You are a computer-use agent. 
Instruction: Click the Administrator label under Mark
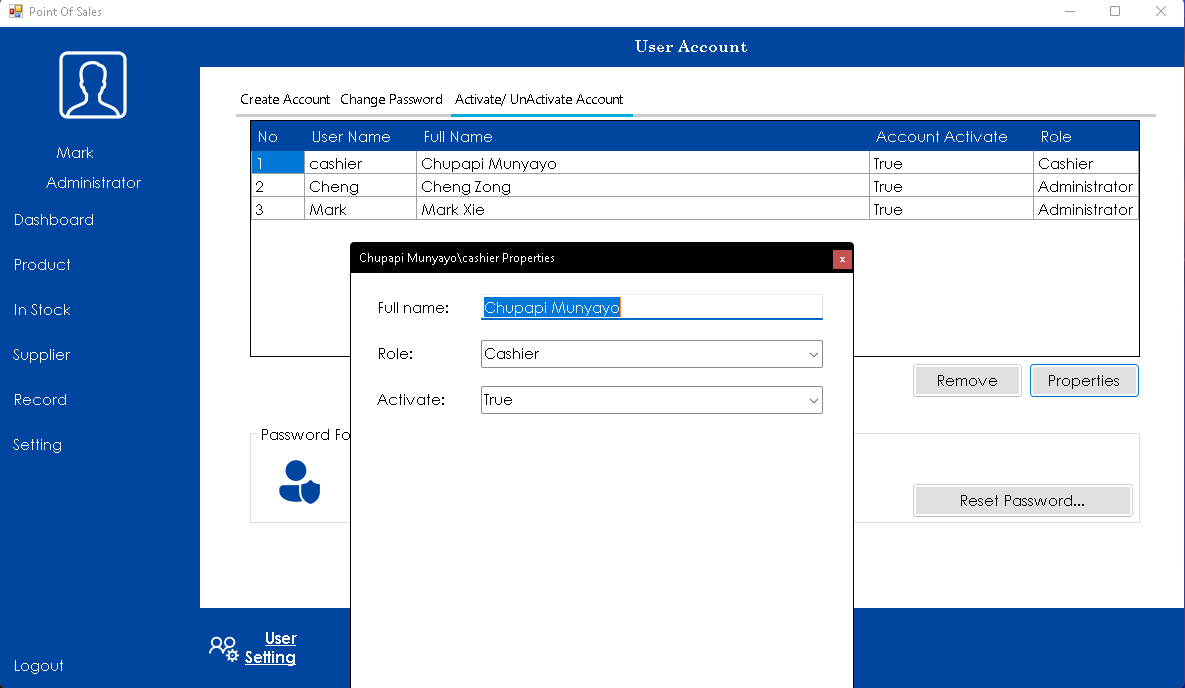pyautogui.click(x=94, y=183)
